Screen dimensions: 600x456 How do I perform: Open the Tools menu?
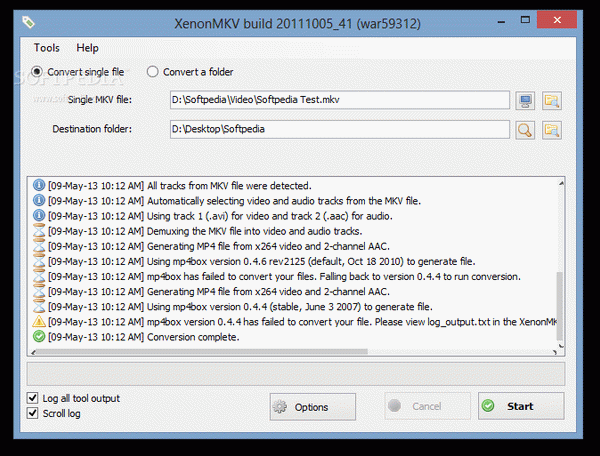(x=47, y=48)
